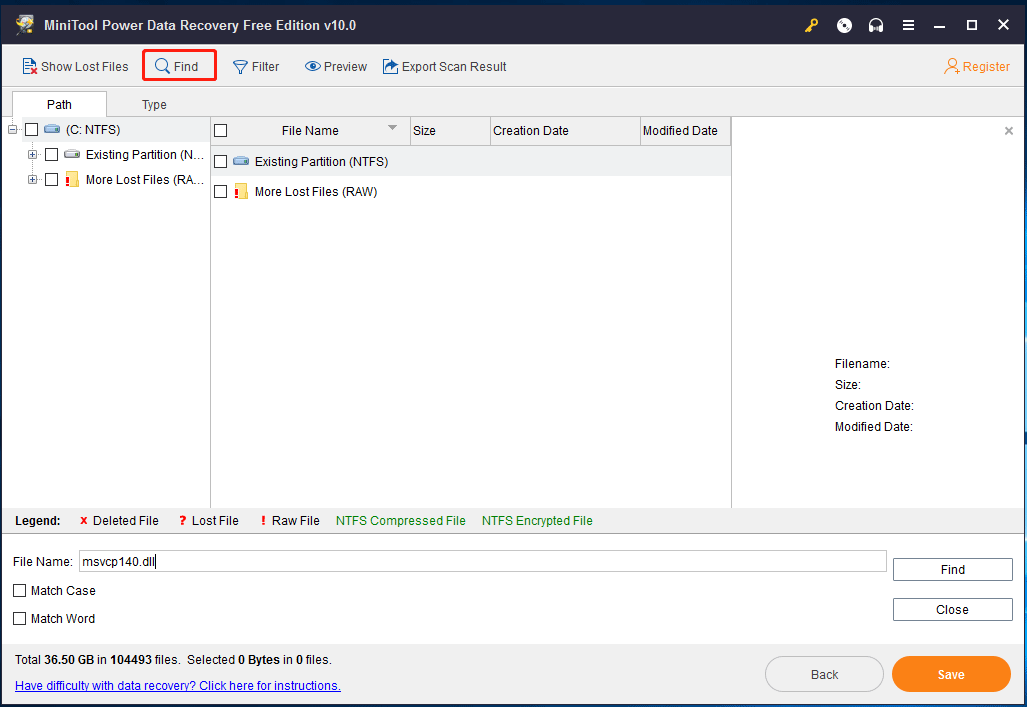
Task: Click More Lost Files (RAW) folder icon in list
Action: click(x=241, y=191)
